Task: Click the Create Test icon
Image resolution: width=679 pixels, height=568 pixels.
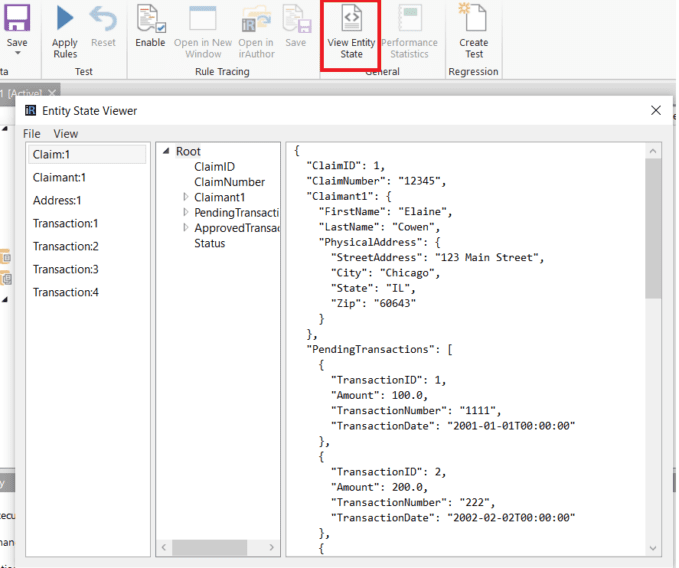Action: [473, 18]
